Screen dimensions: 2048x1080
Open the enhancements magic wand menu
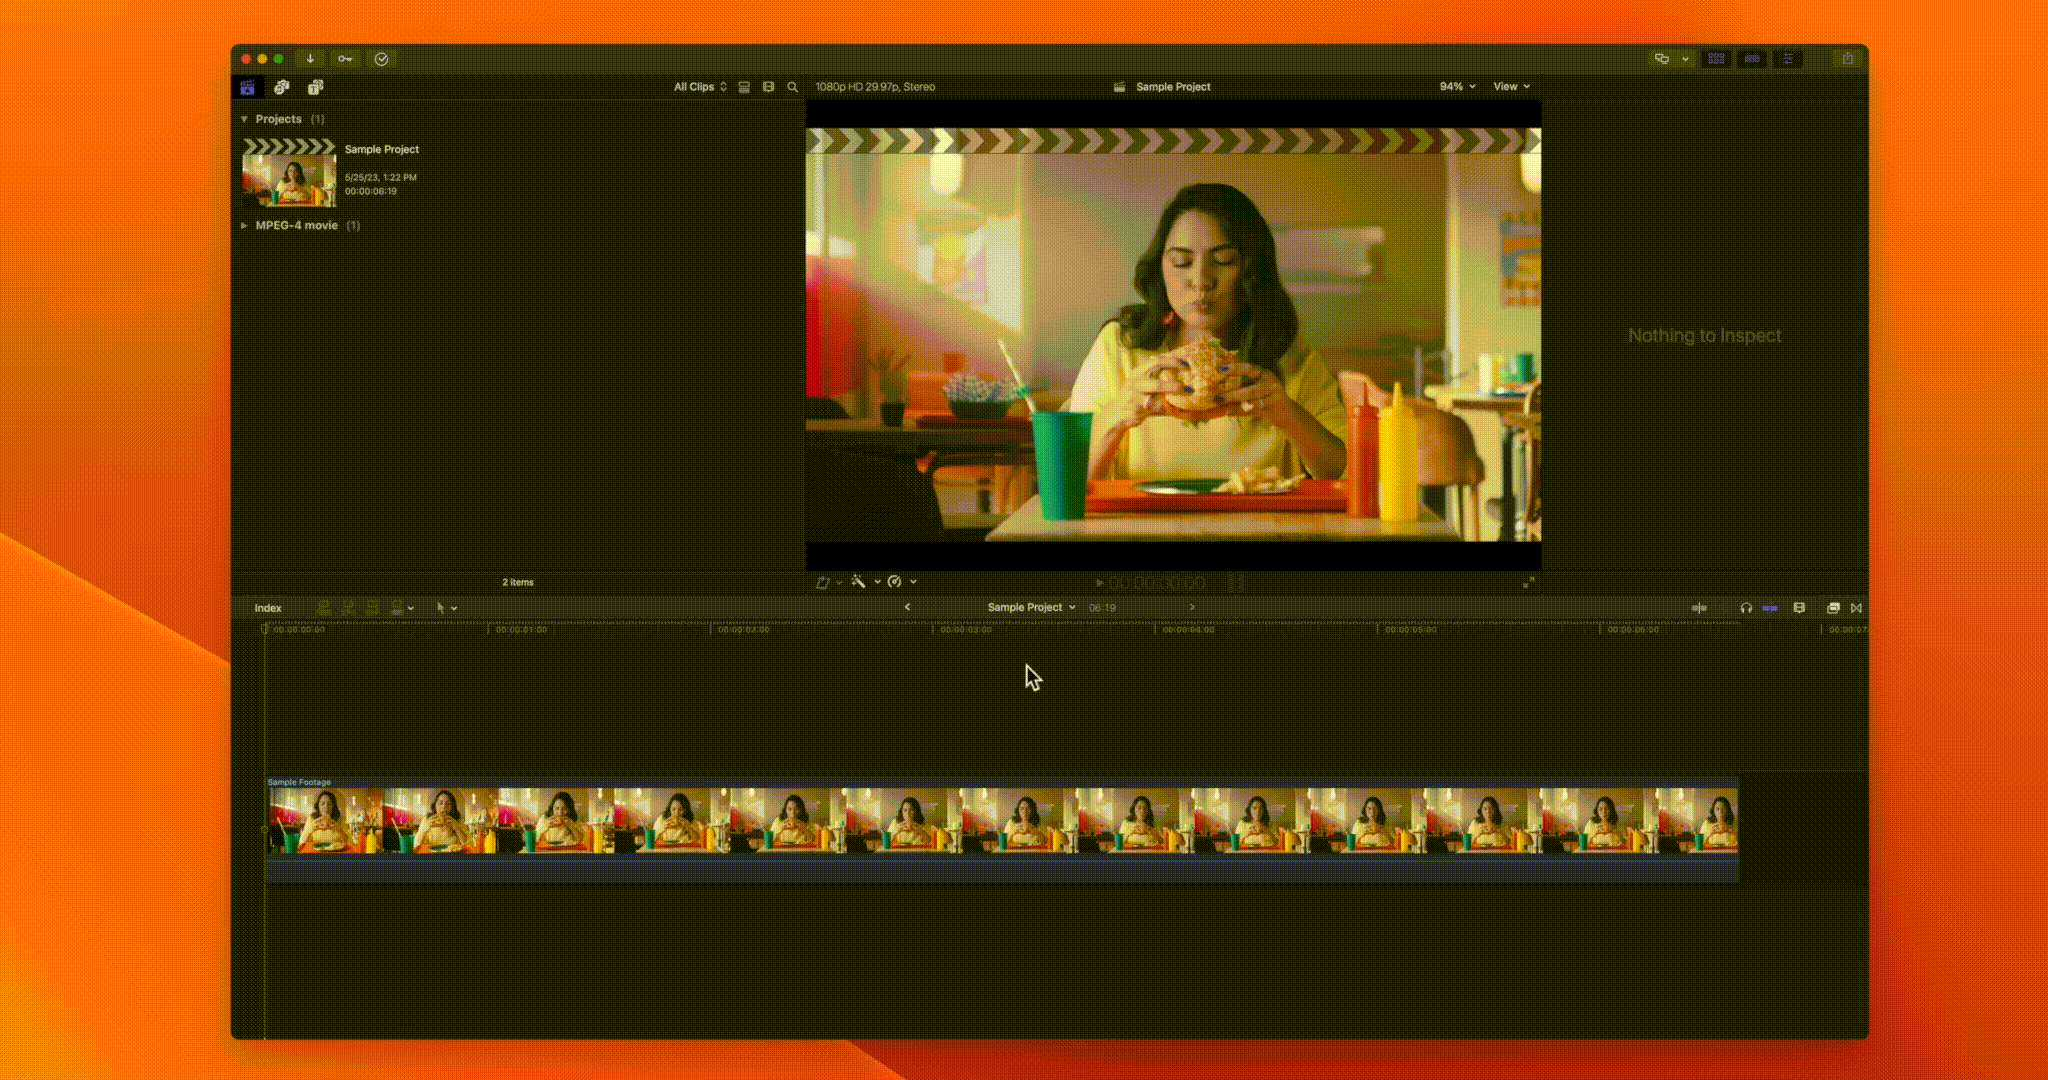tap(865, 582)
